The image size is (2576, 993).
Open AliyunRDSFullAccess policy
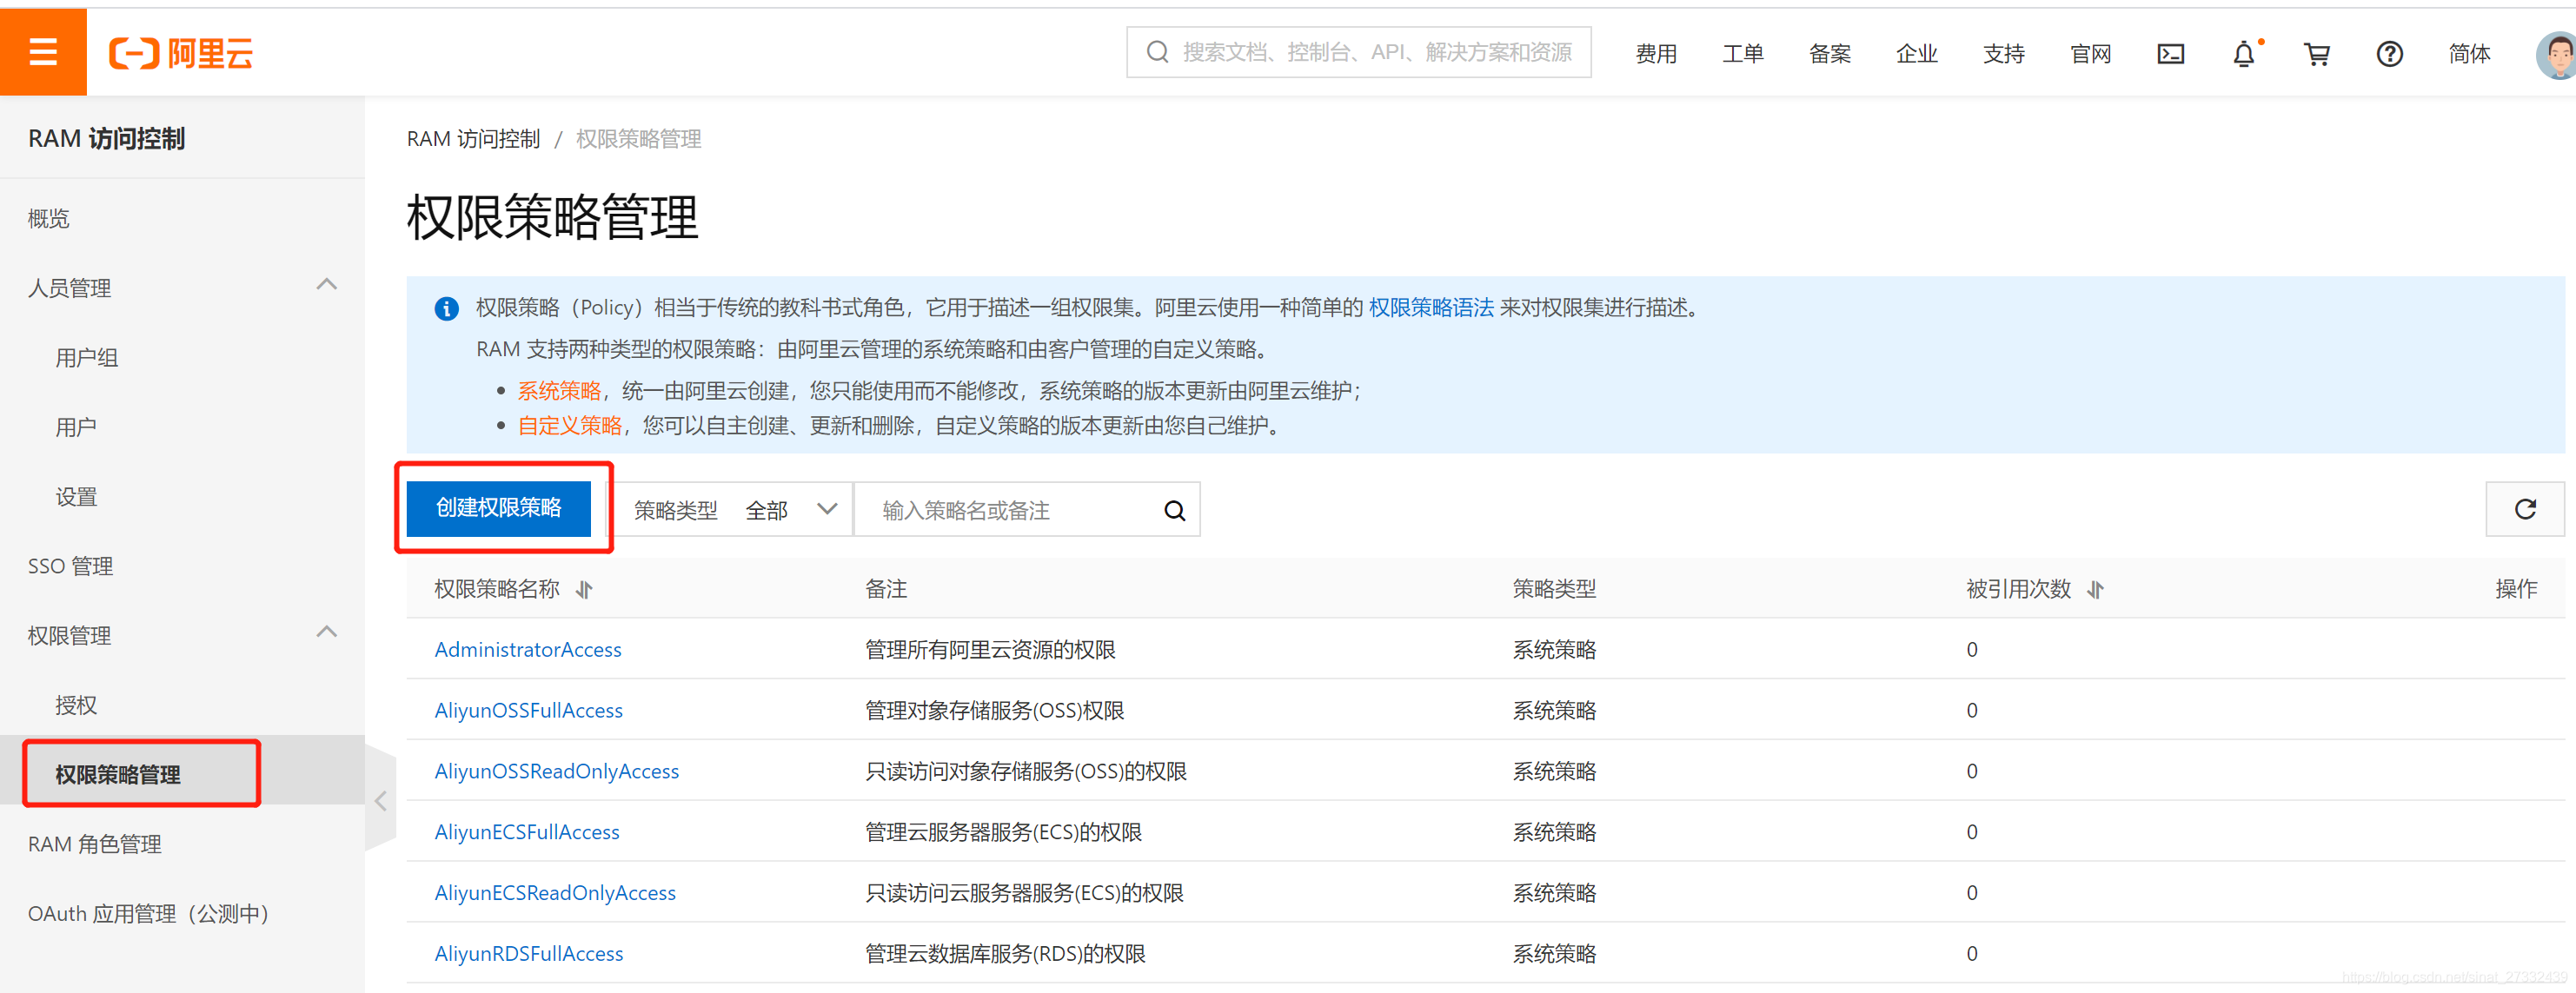[528, 954]
